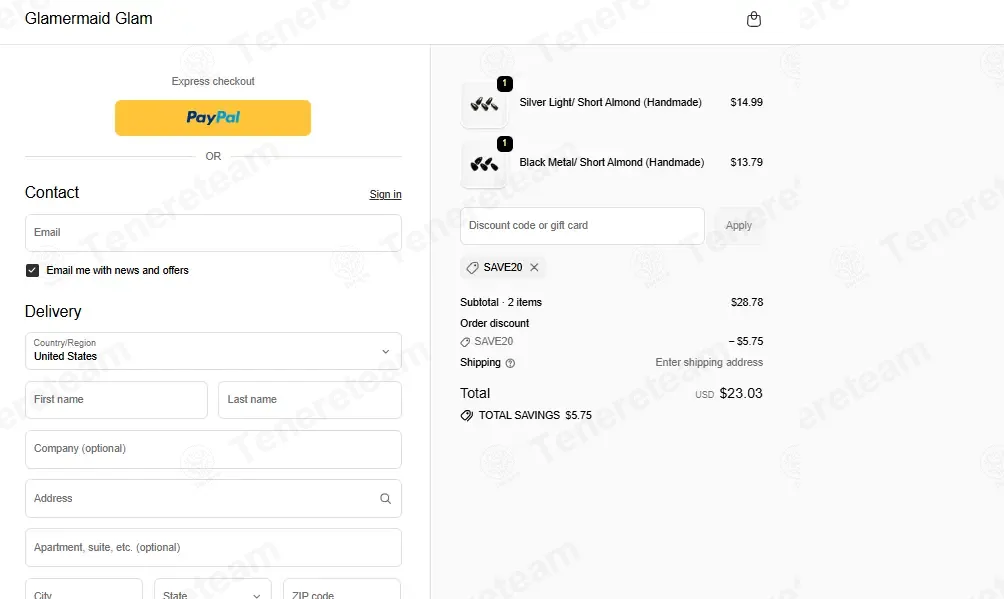1004x599 pixels.
Task: Uncheck Email me with news and offers
Action: [x=33, y=270]
